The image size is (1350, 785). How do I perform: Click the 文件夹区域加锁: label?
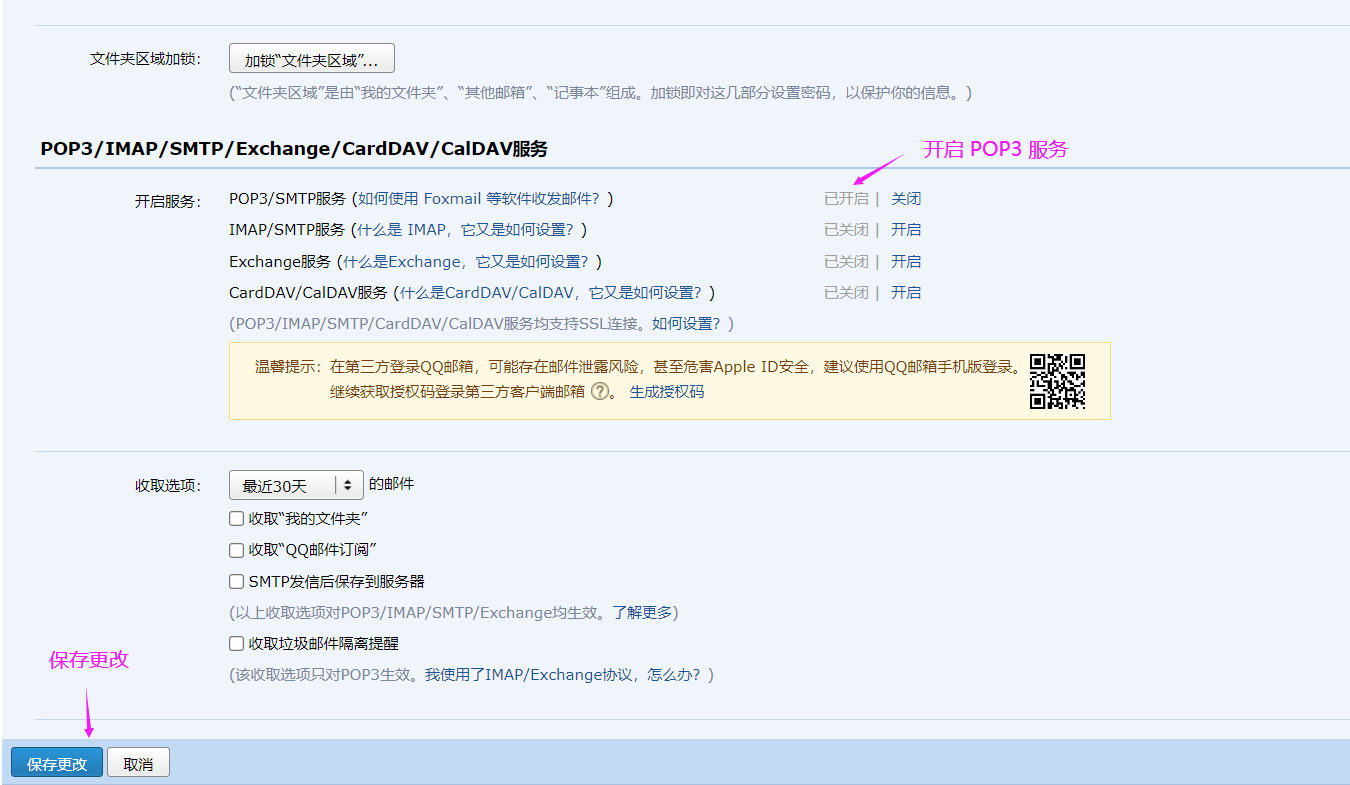146,58
